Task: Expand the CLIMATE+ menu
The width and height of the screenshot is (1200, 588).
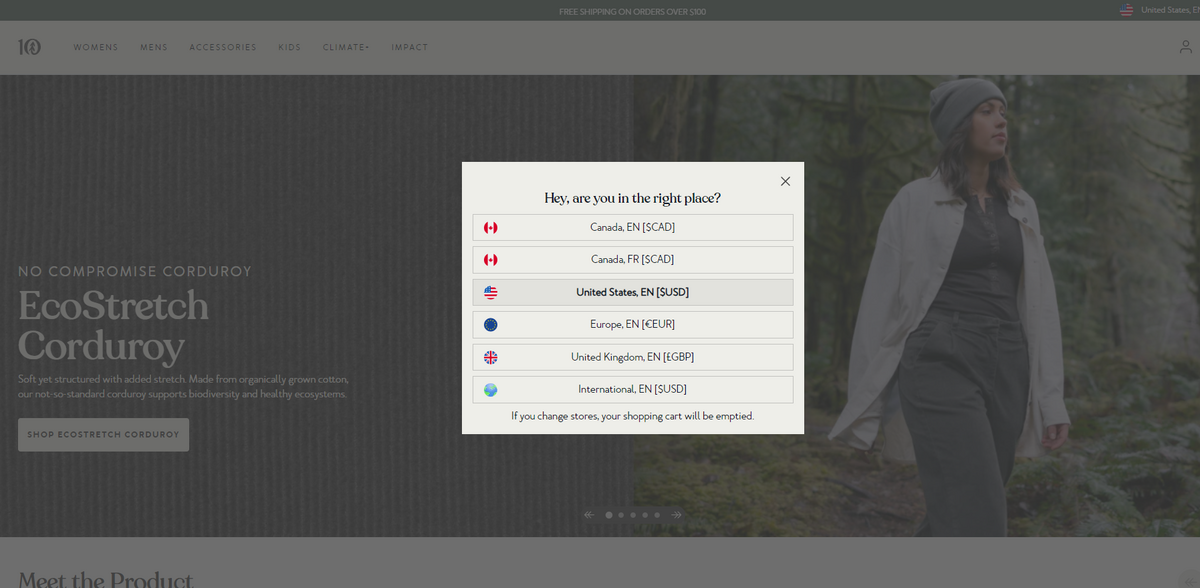Action: [x=346, y=47]
